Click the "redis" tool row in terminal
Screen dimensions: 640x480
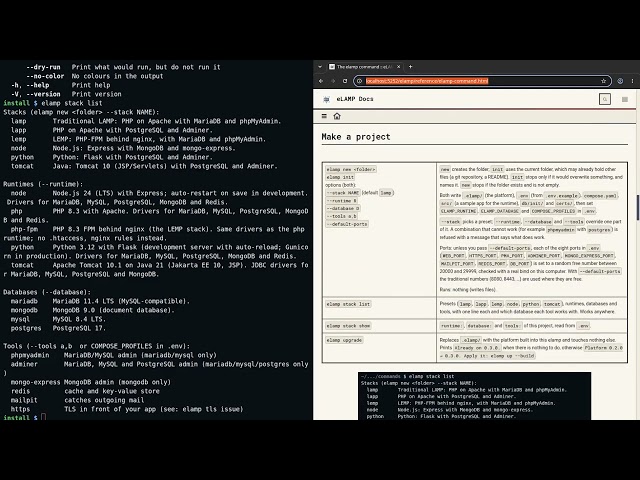click(x=85, y=391)
